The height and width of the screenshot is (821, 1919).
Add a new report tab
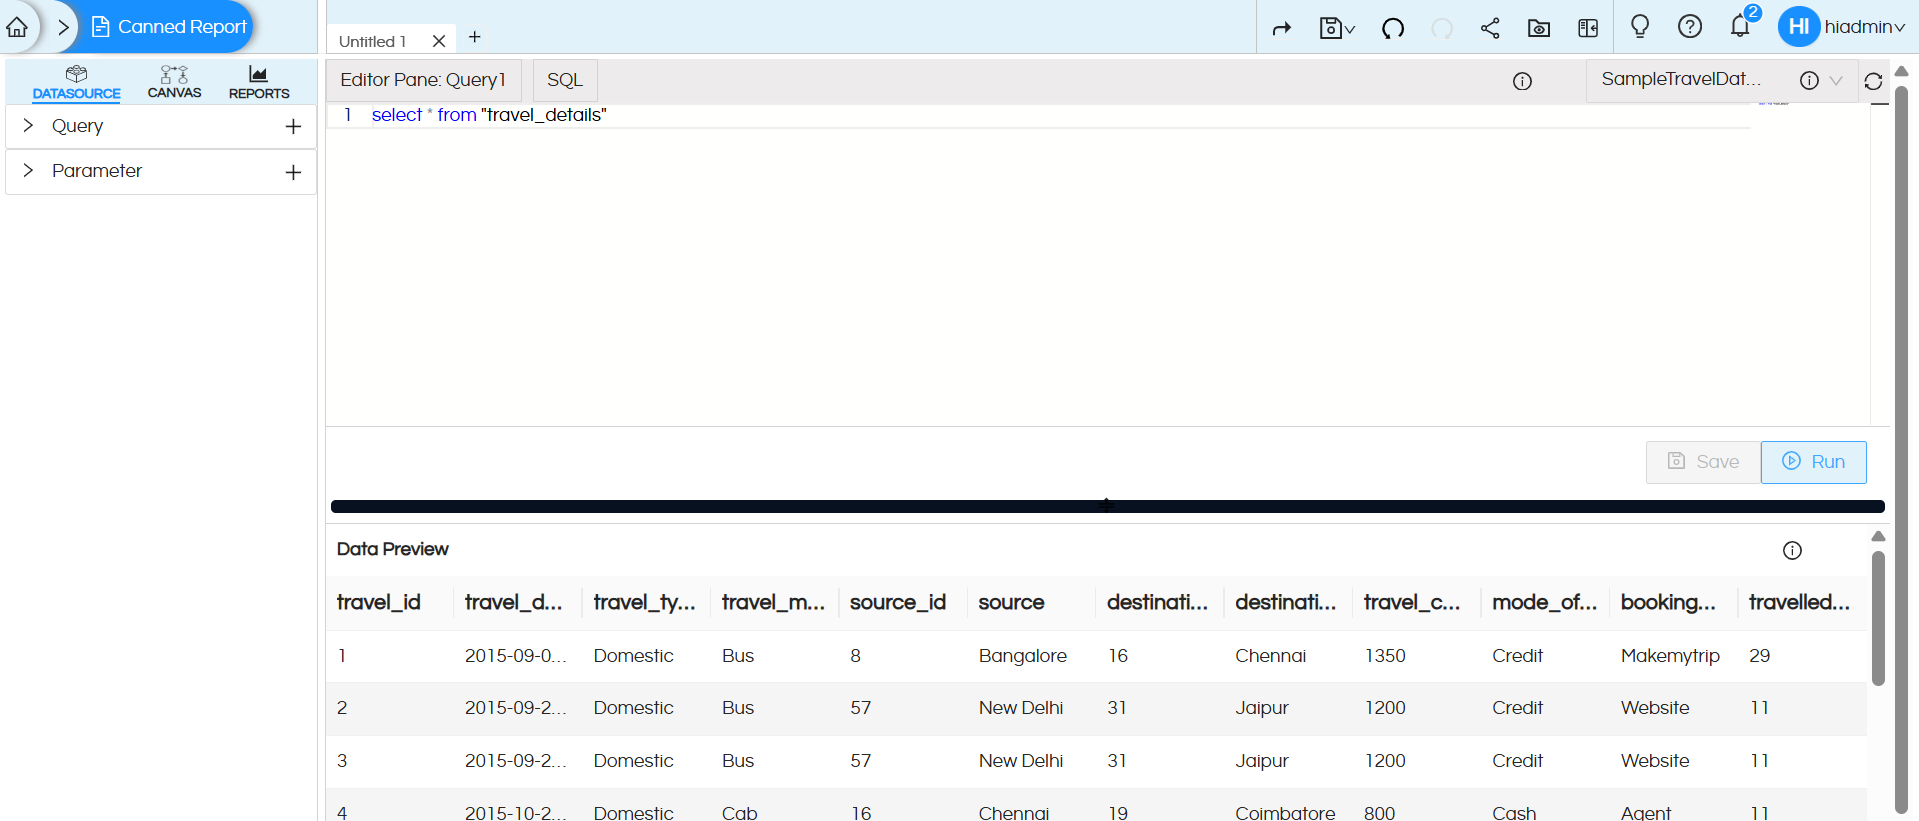point(475,37)
